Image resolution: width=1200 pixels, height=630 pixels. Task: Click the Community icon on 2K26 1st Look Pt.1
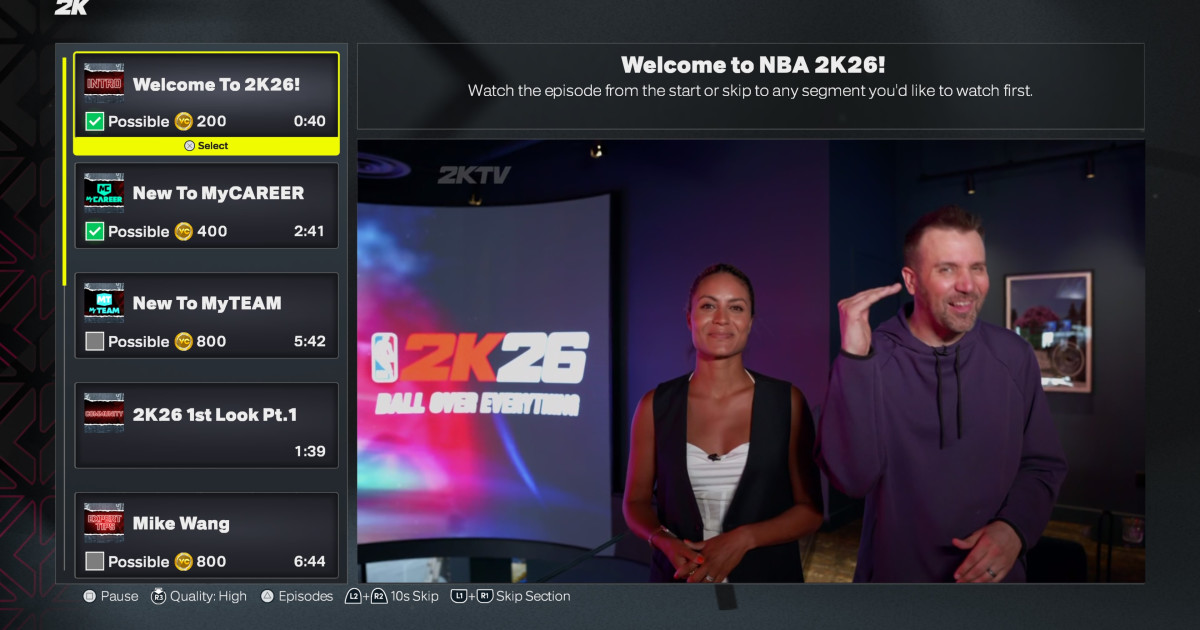pyautogui.click(x=104, y=413)
